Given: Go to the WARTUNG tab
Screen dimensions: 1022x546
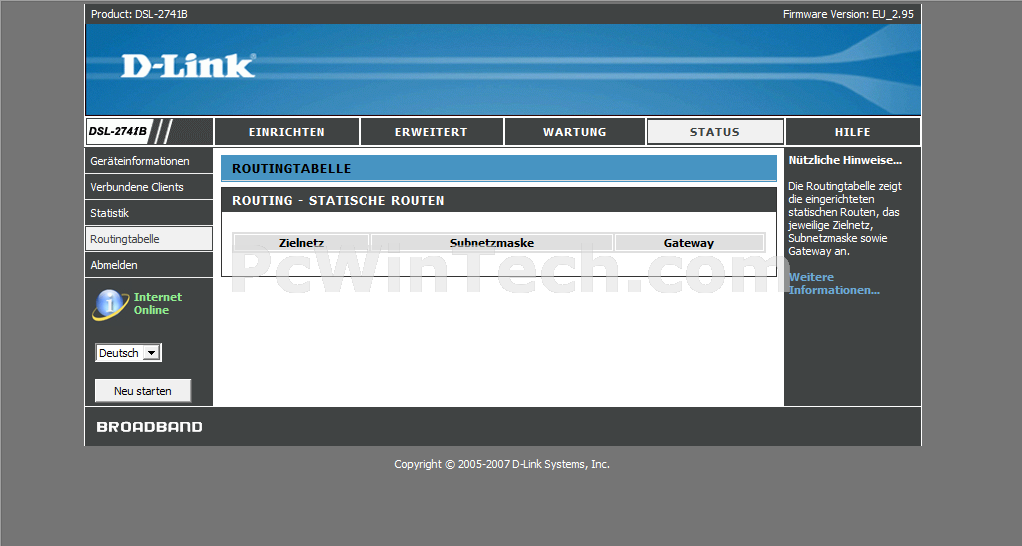Looking at the screenshot, I should click(x=575, y=132).
